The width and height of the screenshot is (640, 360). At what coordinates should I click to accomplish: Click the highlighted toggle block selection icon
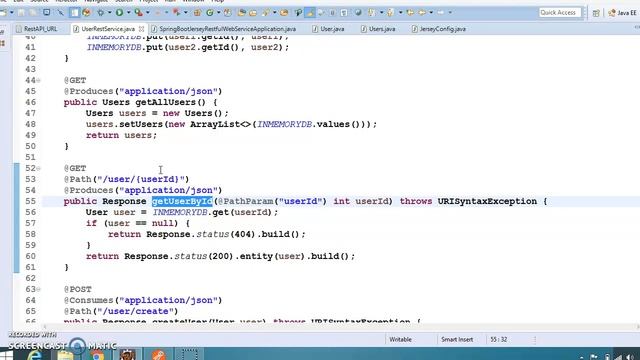[74, 13]
